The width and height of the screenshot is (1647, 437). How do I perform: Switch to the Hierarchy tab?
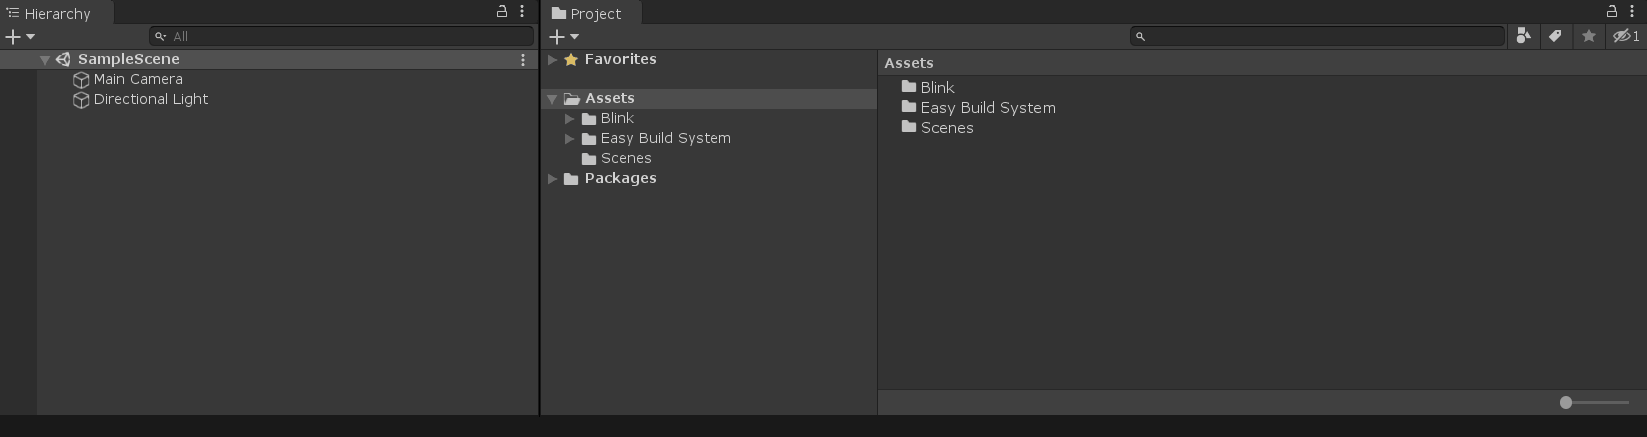pos(57,13)
